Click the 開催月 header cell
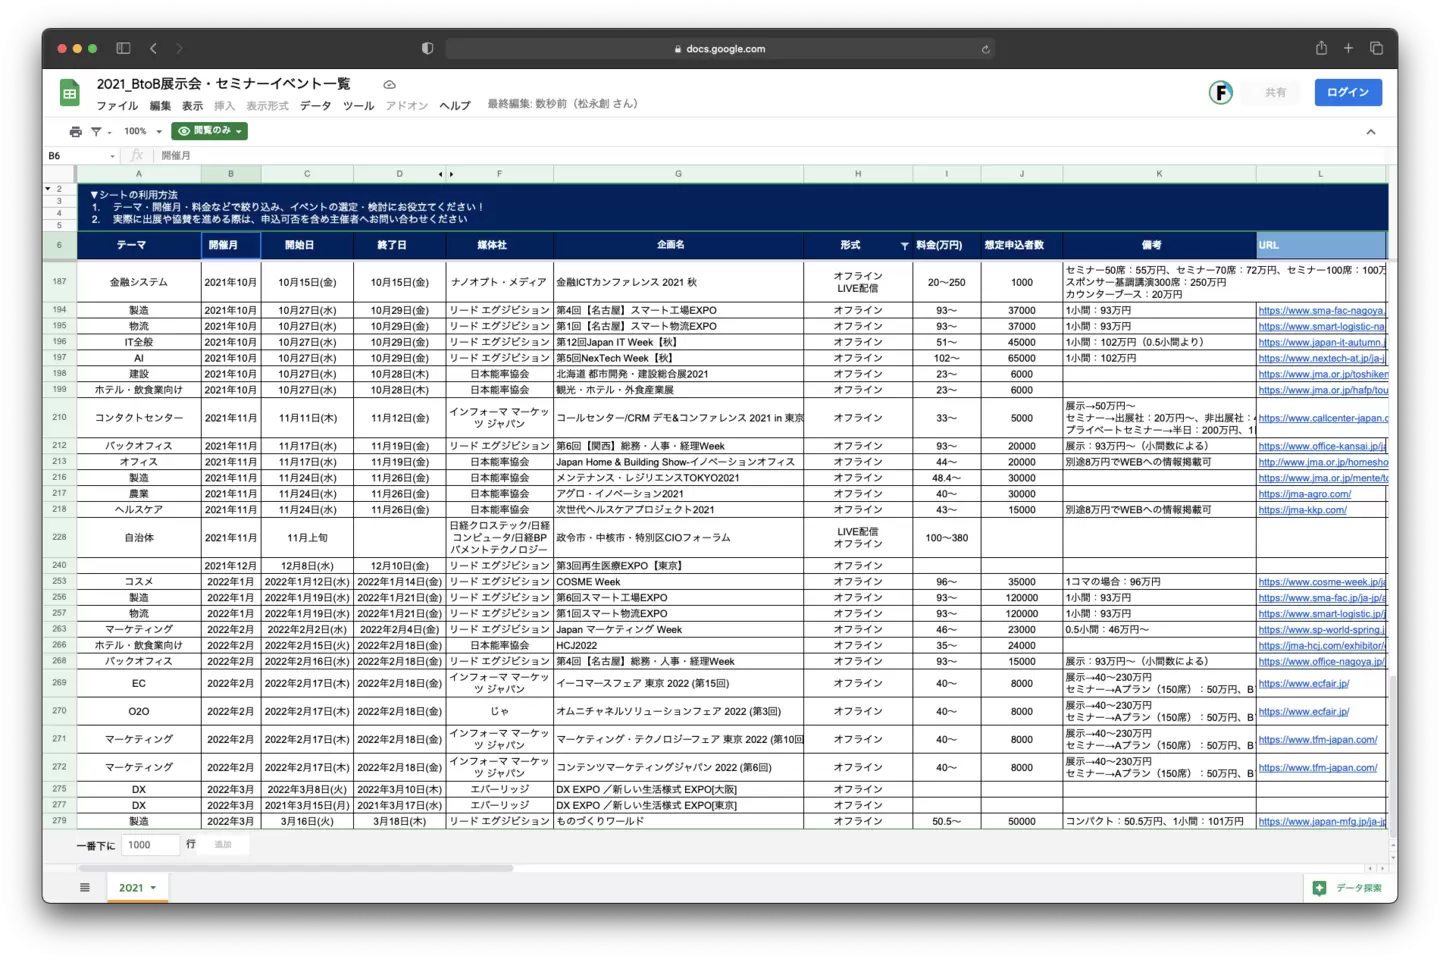Viewport: 1440px width, 959px height. pos(231,246)
